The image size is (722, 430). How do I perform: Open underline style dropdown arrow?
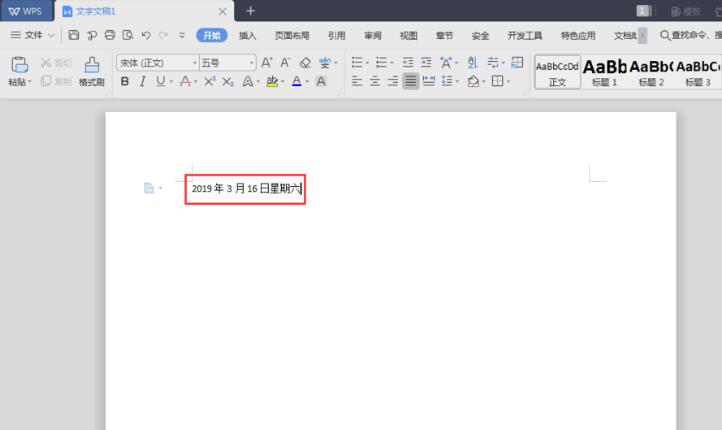(x=171, y=82)
